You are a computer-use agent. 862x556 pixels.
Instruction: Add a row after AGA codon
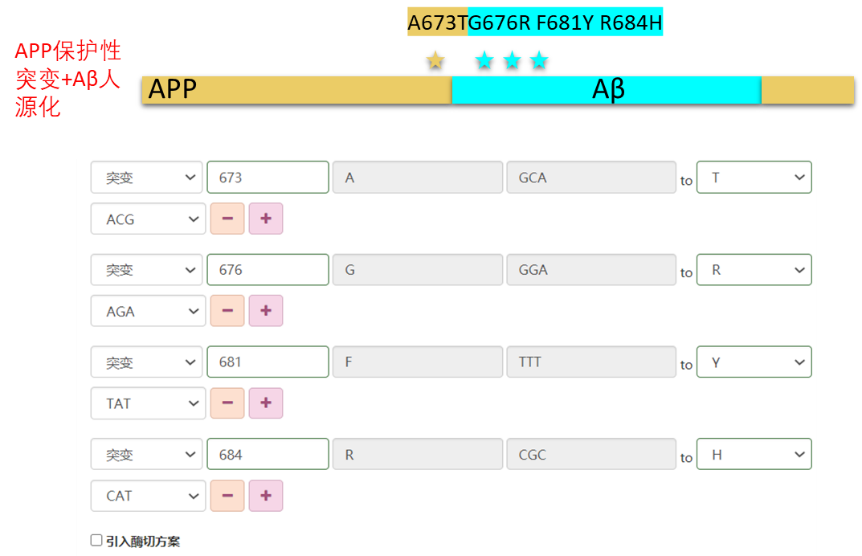pyautogui.click(x=266, y=311)
